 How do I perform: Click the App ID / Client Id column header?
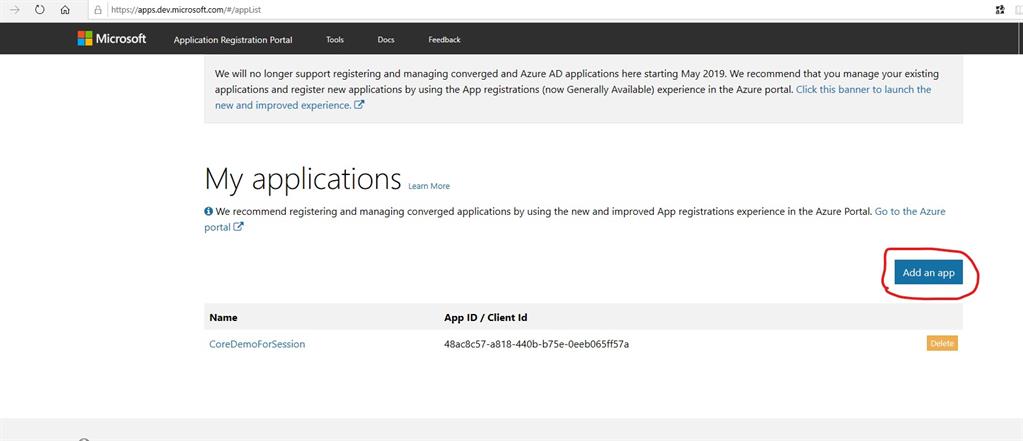[485, 318]
